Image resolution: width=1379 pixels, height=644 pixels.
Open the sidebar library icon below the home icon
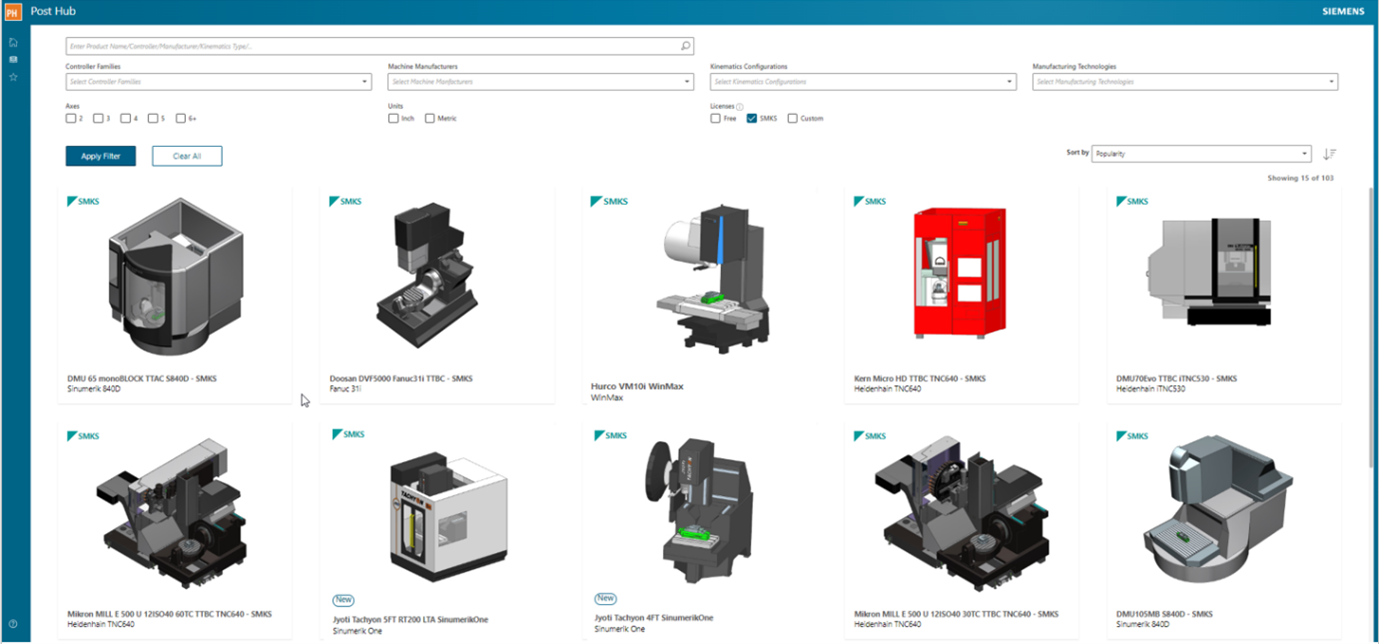click(13, 59)
